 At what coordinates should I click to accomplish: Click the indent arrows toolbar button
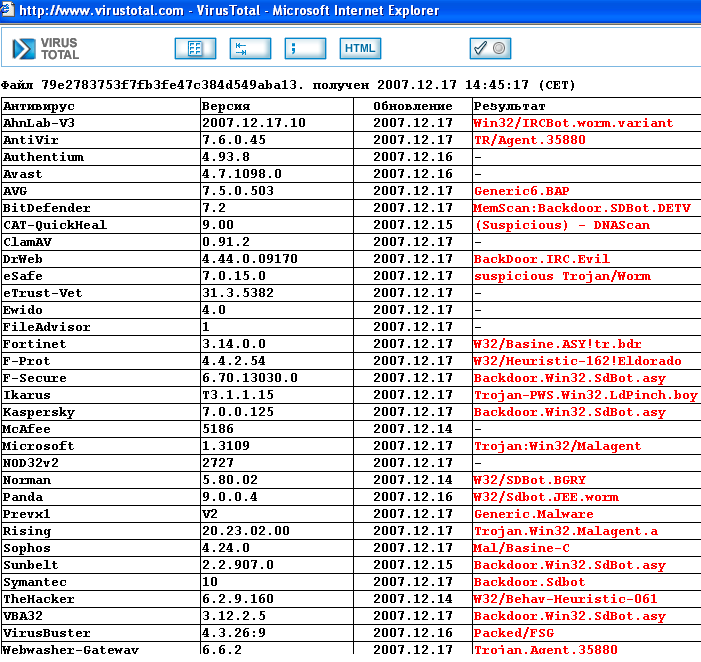pyautogui.click(x=250, y=48)
